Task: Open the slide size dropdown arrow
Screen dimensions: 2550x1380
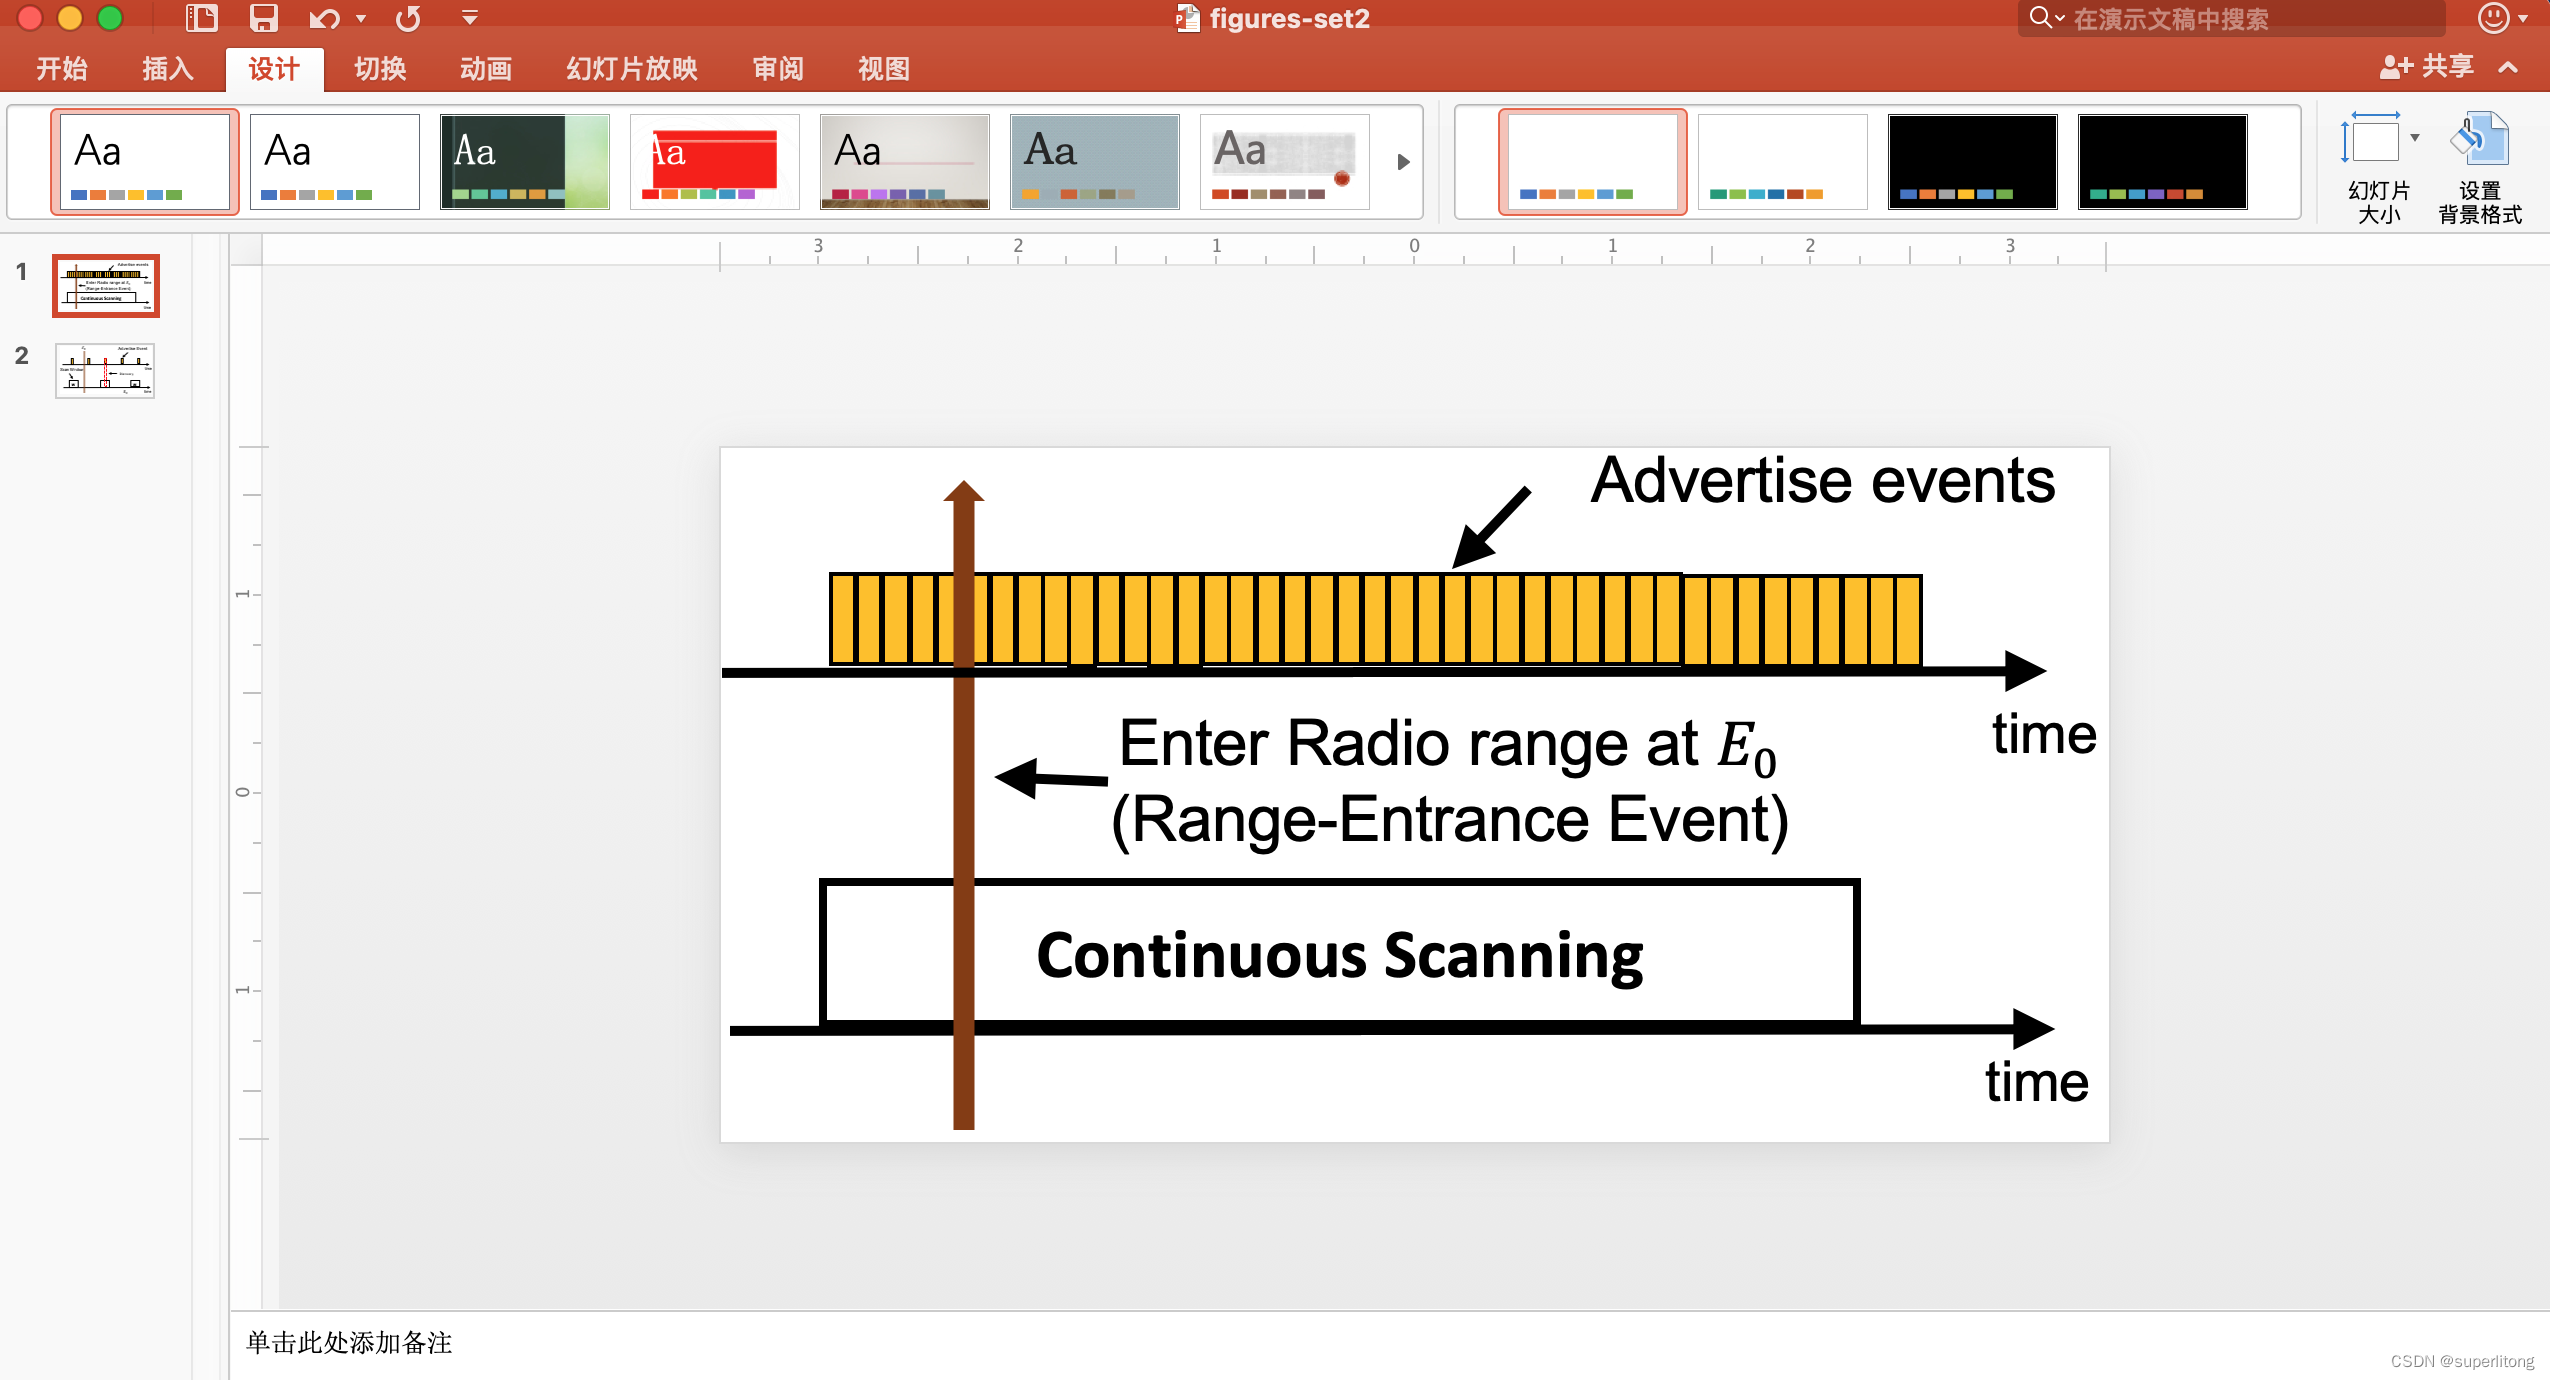Action: pos(2415,138)
